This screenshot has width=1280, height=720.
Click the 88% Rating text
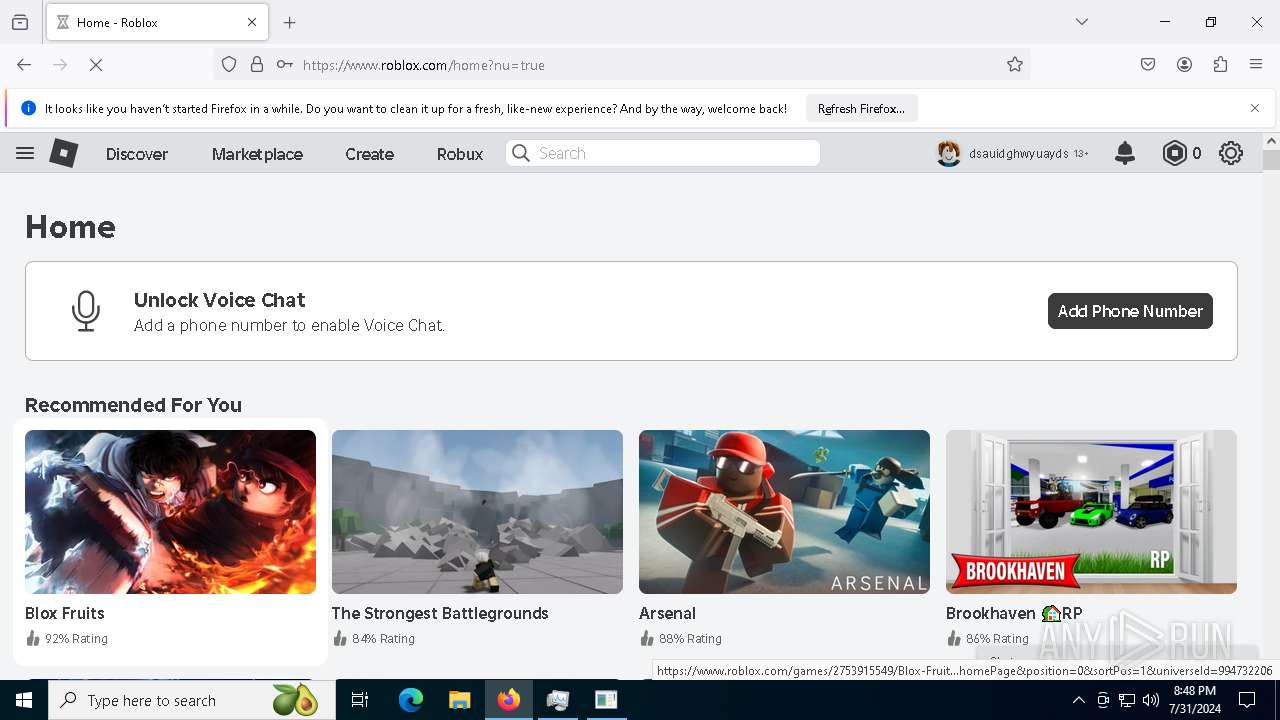coord(690,639)
